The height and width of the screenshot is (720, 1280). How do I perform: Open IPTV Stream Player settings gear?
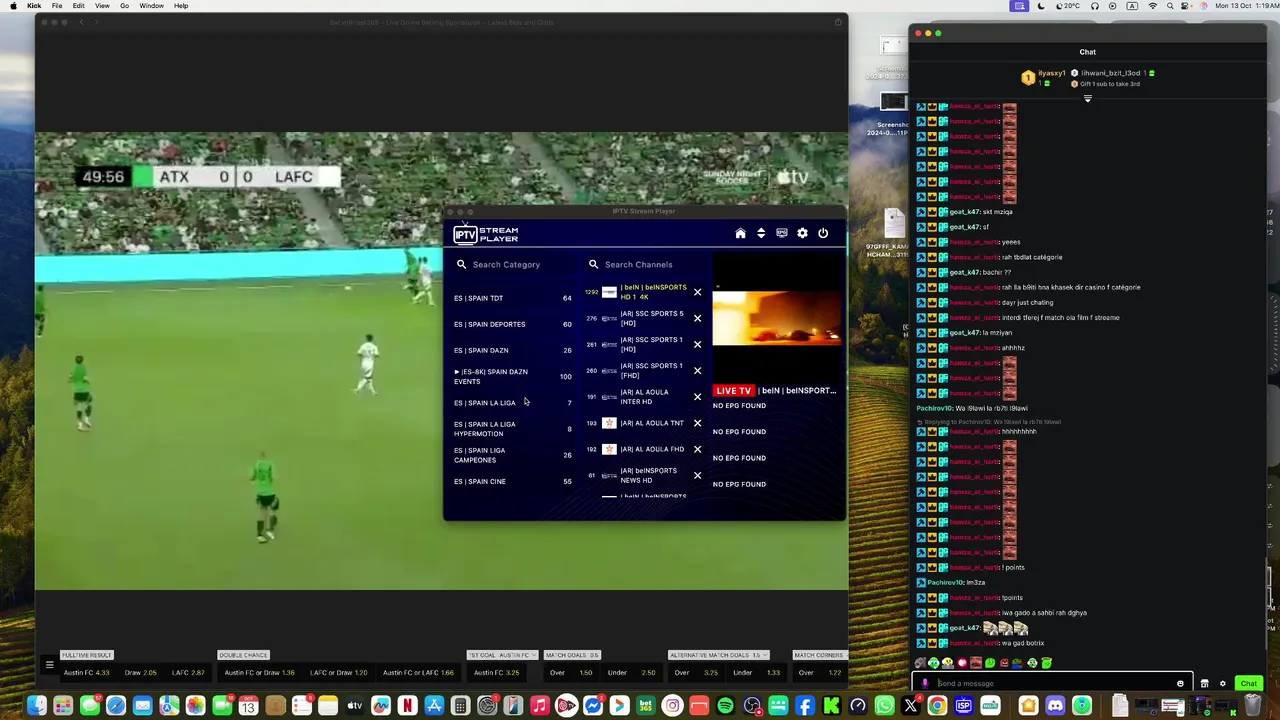click(x=802, y=233)
